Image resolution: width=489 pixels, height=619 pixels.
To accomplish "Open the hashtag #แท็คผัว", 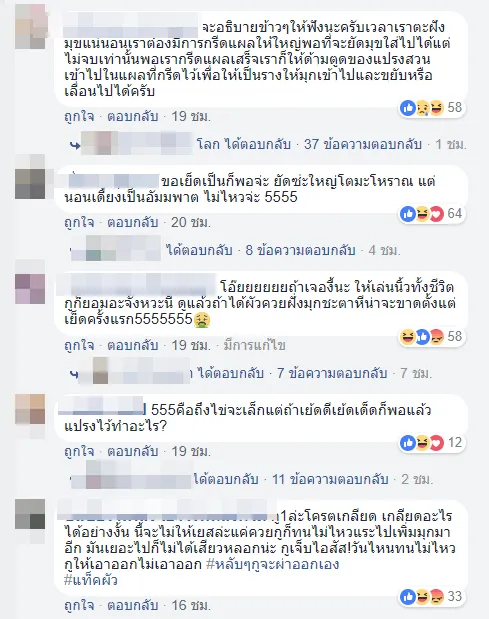I will pos(91,580).
